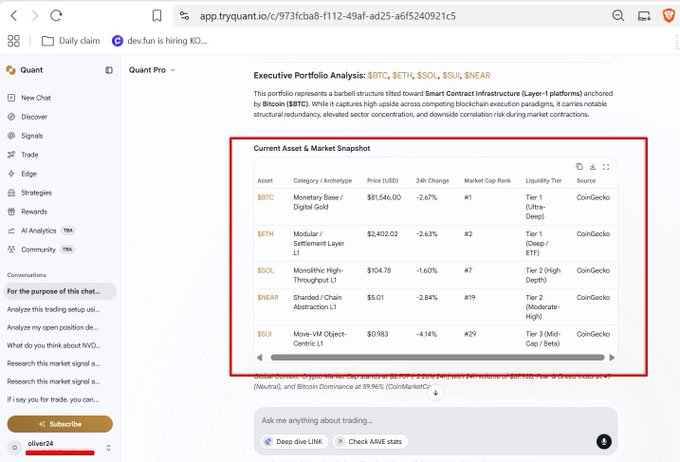Click the Subscribe button
Viewport: 680px width, 462px height.
coord(60,424)
